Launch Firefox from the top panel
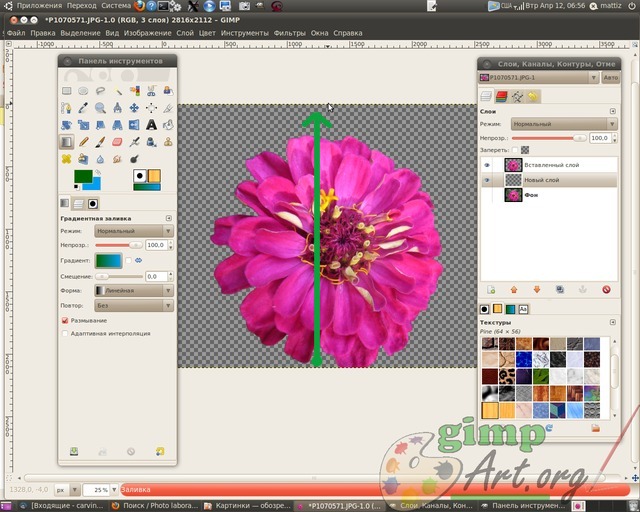 coord(139,6)
